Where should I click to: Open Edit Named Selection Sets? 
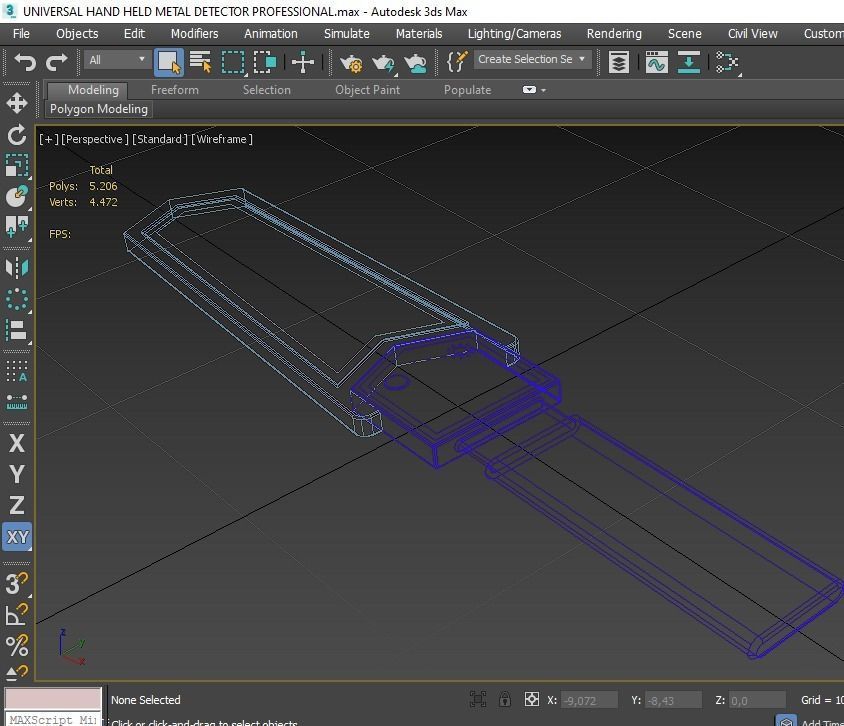pyautogui.click(x=456, y=62)
